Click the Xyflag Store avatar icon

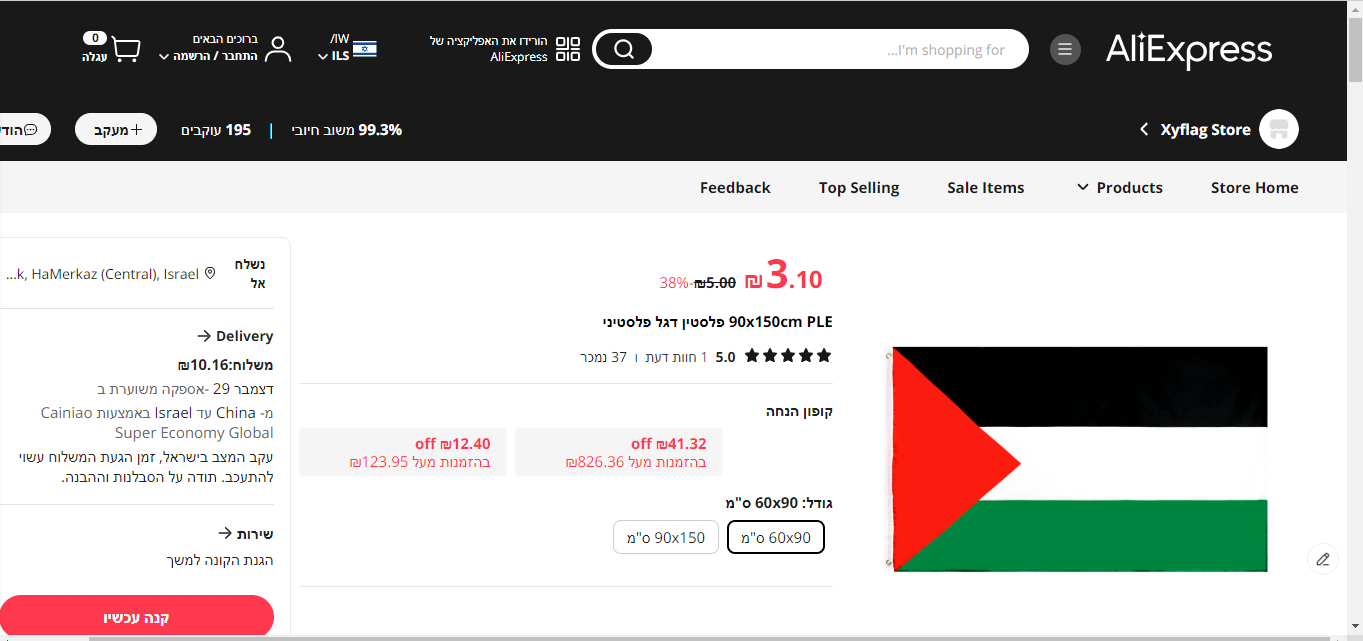[1279, 129]
